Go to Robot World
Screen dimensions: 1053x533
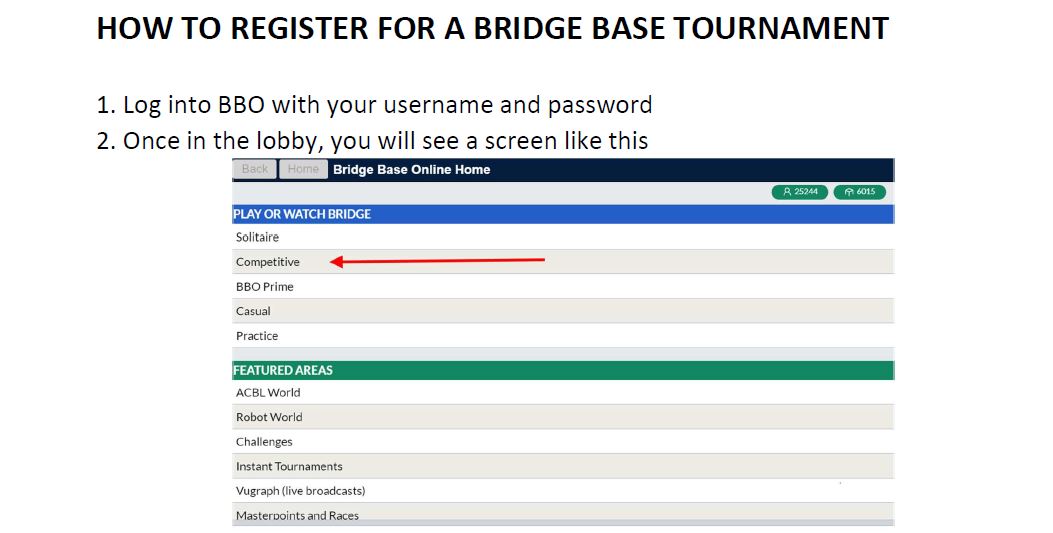pyautogui.click(x=563, y=417)
